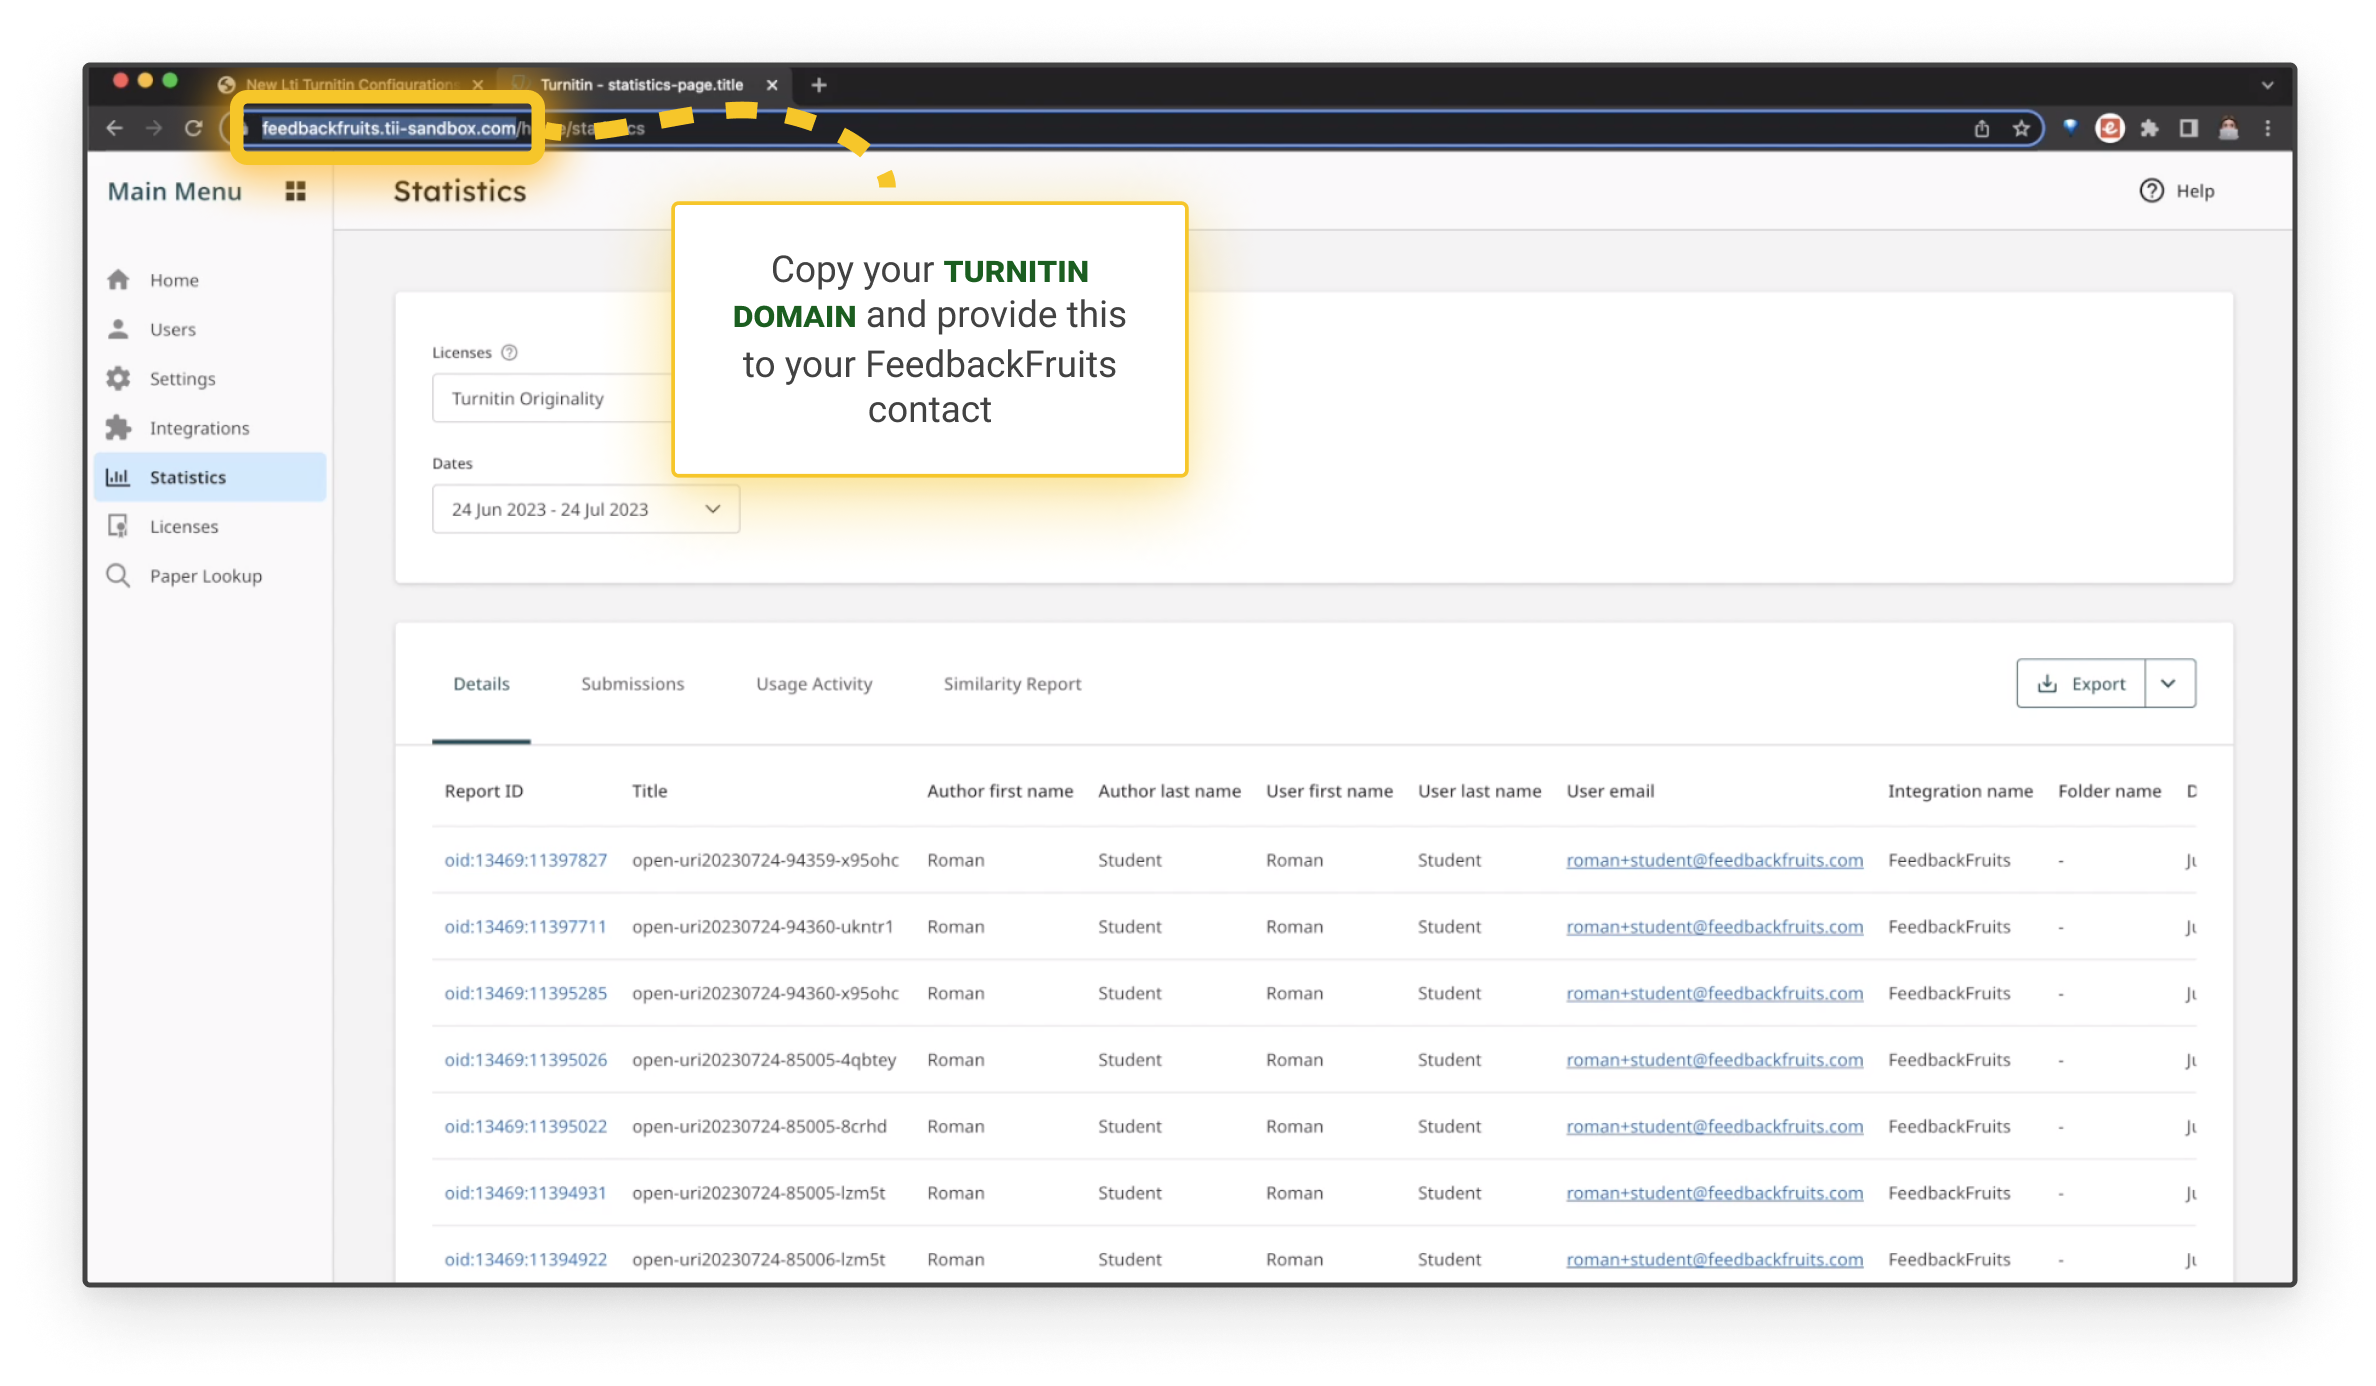Click the Report ID column header
2376x1386 pixels.
click(x=484, y=791)
